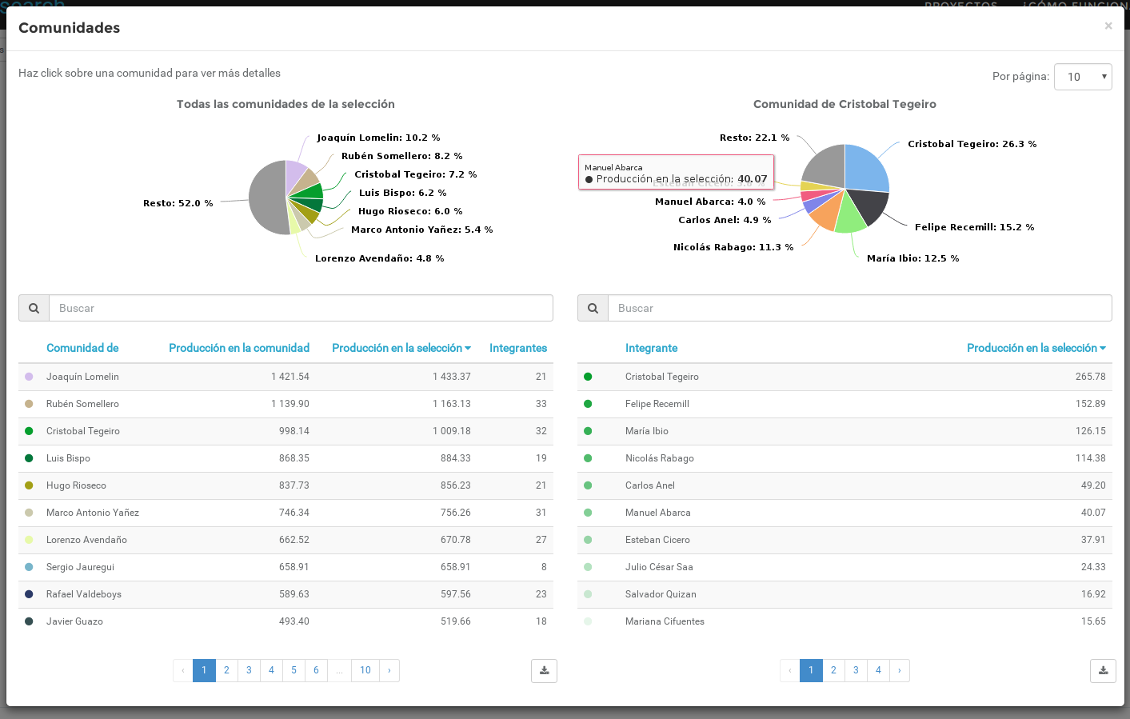Click the search icon of the left search box

[34, 308]
